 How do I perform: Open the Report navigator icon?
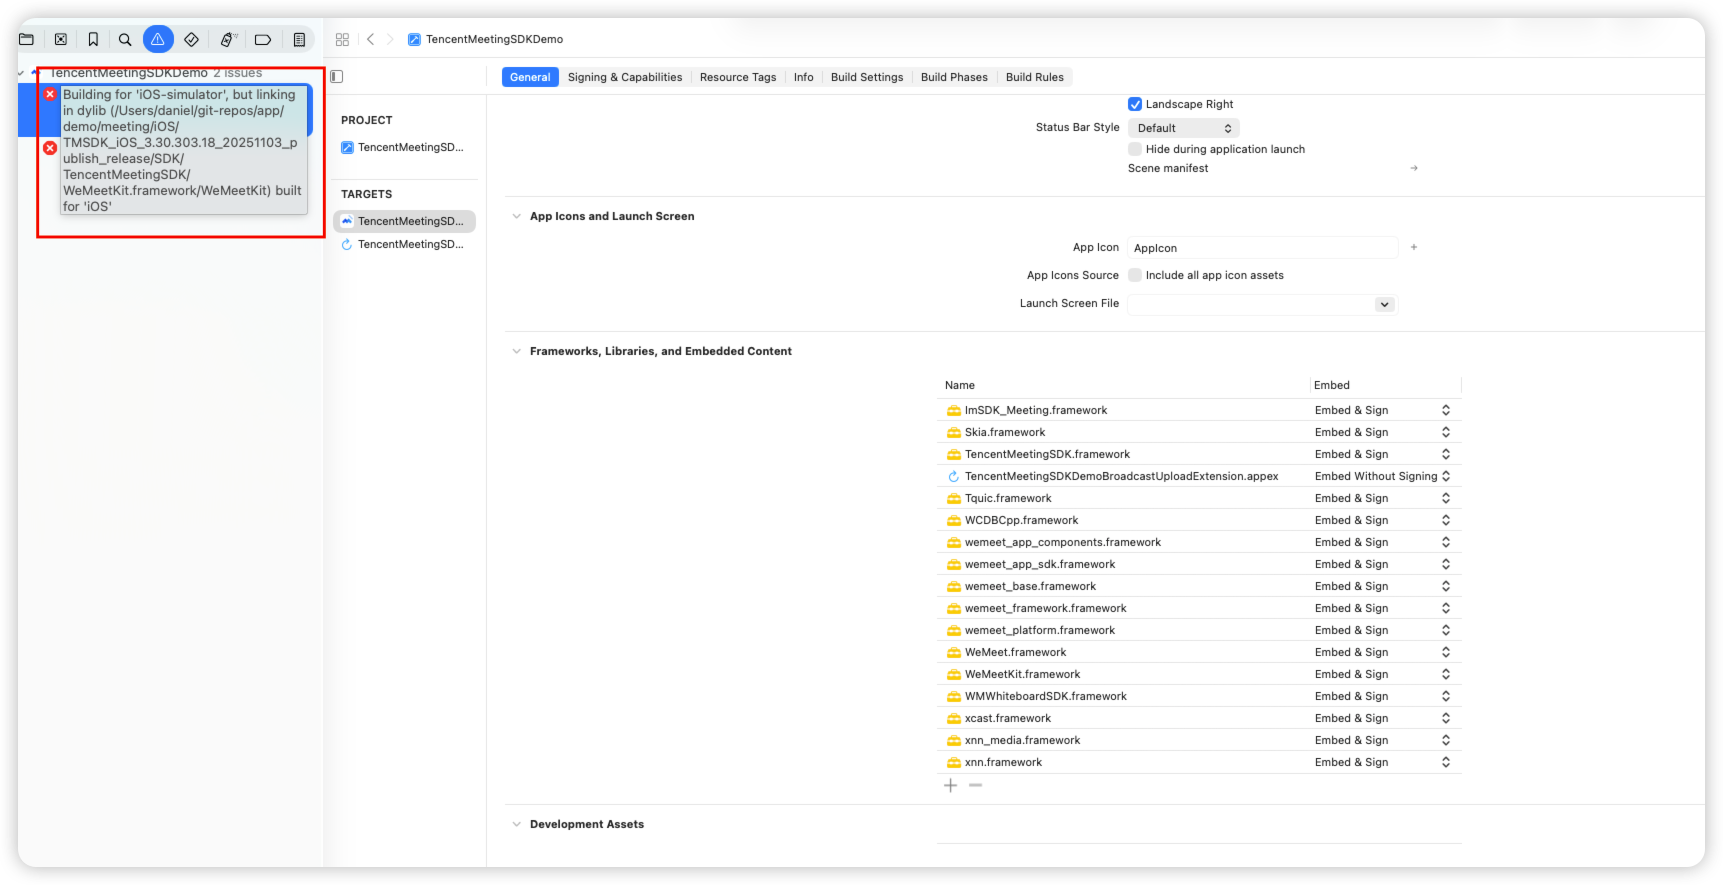tap(299, 39)
